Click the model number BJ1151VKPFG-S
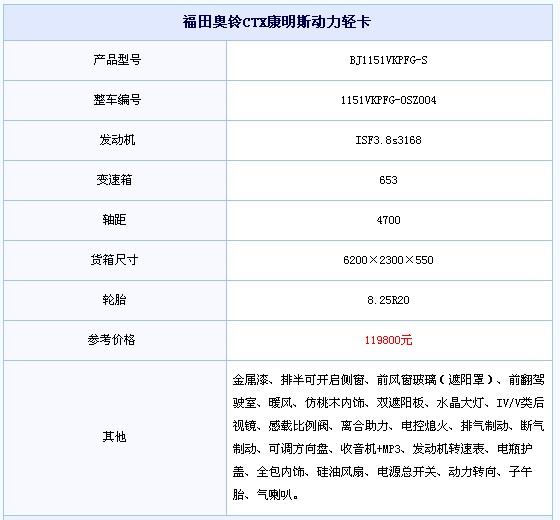The height and width of the screenshot is (520, 560). 388,60
